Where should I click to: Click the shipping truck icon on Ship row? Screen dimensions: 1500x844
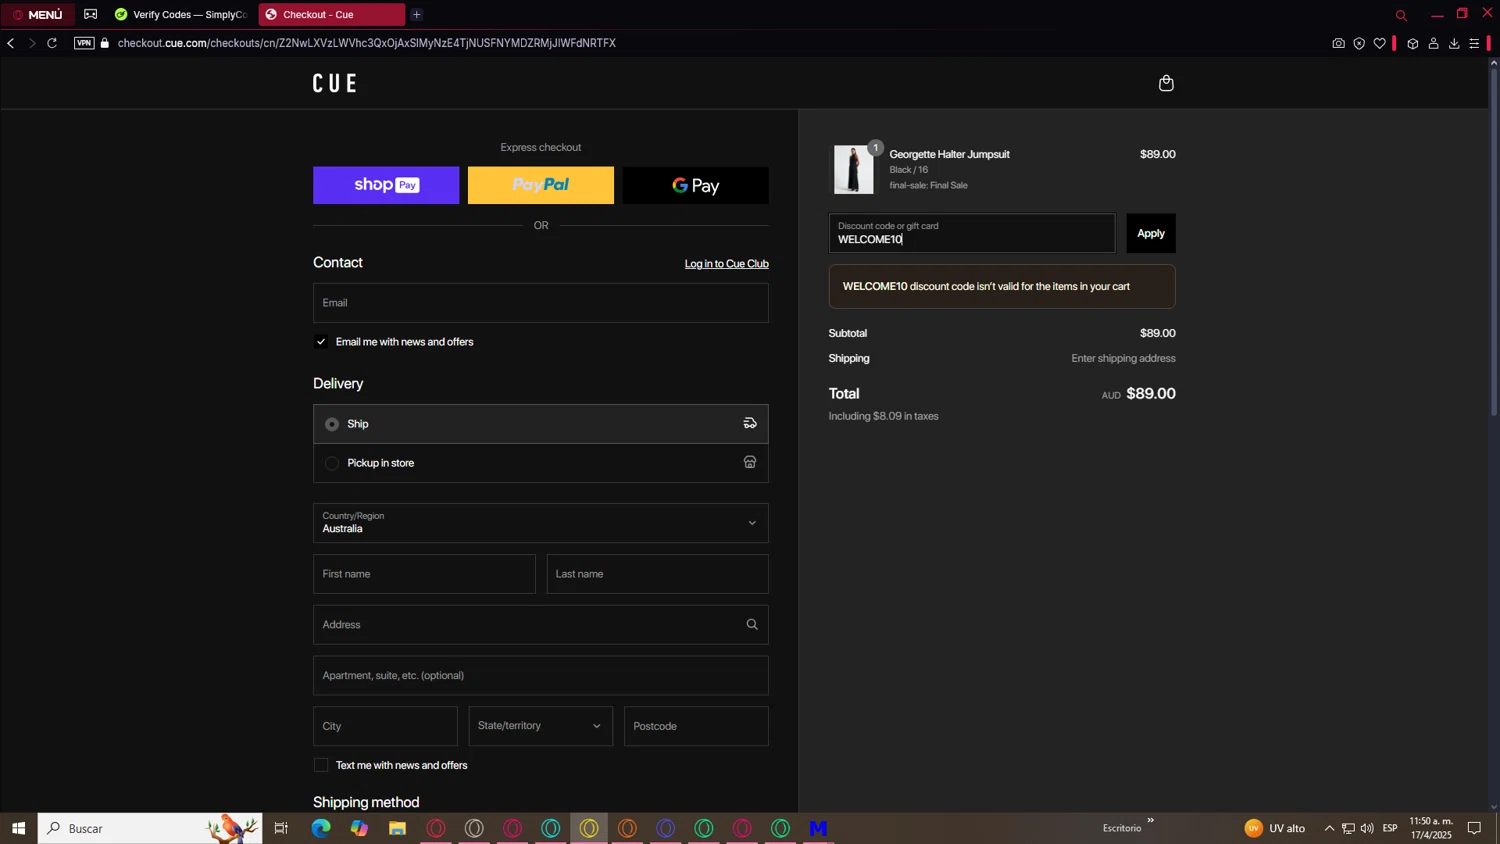tap(750, 424)
